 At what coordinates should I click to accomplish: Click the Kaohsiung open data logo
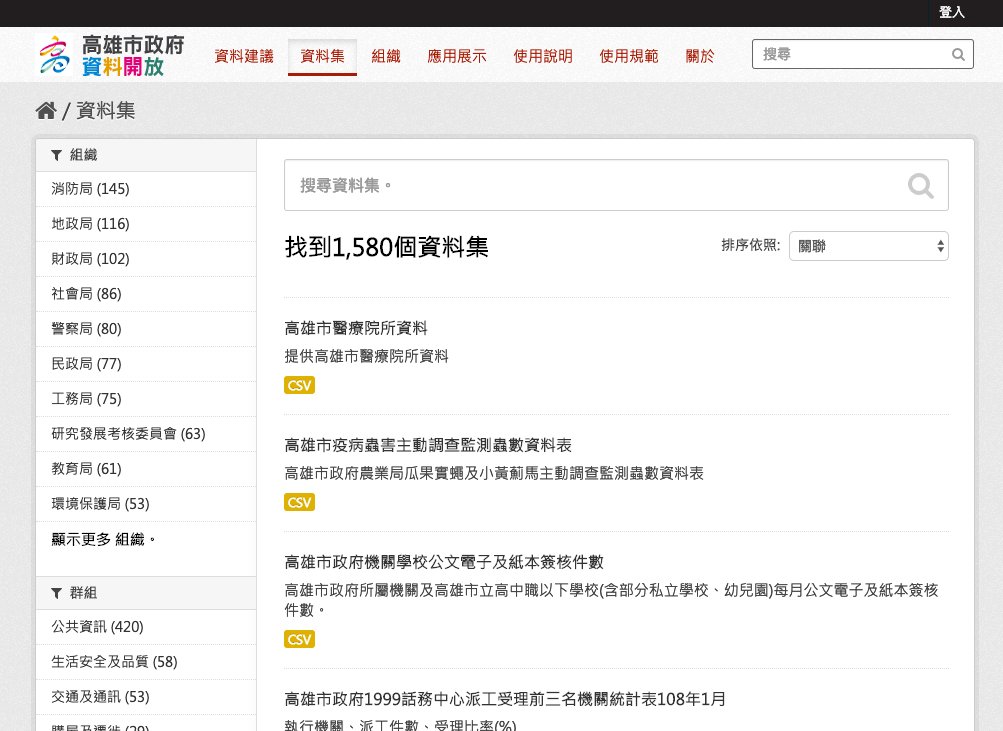pos(110,56)
